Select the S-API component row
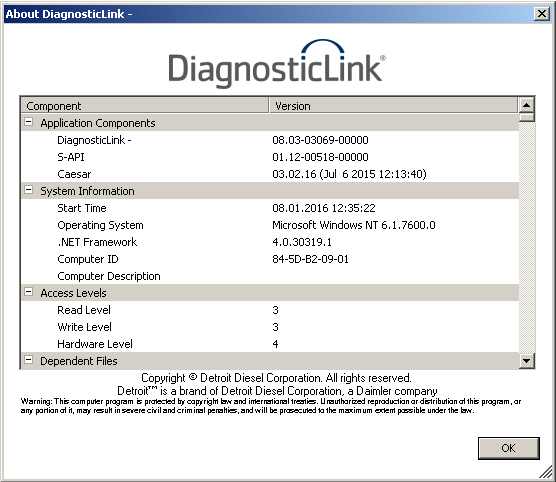The width and height of the screenshot is (556, 482). [270, 157]
